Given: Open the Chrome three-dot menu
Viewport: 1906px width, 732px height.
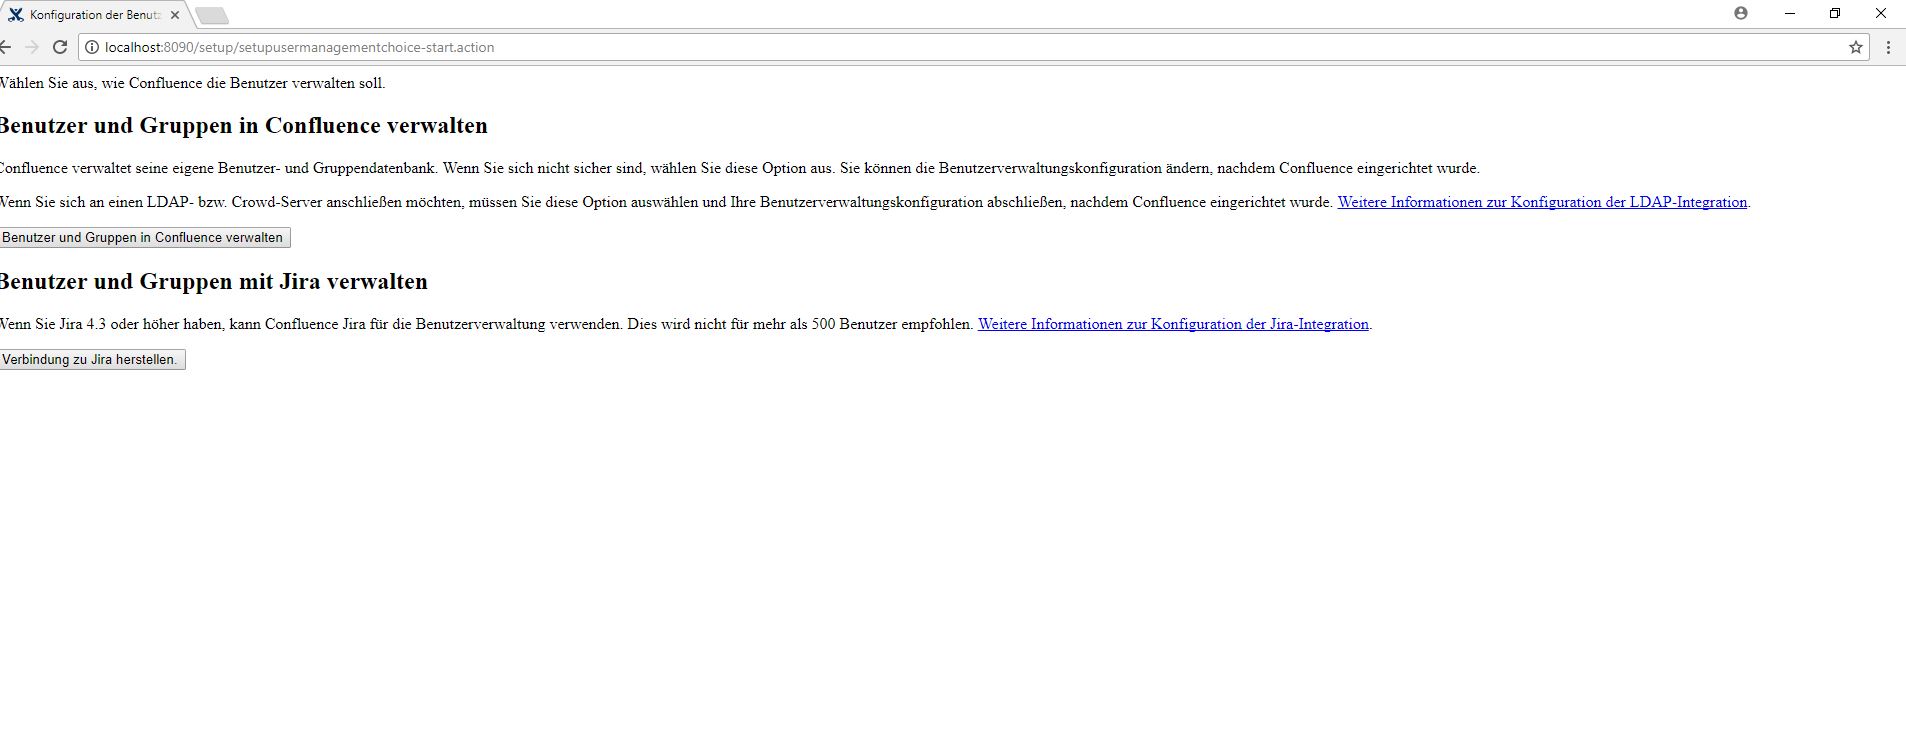Looking at the screenshot, I should click(1888, 47).
